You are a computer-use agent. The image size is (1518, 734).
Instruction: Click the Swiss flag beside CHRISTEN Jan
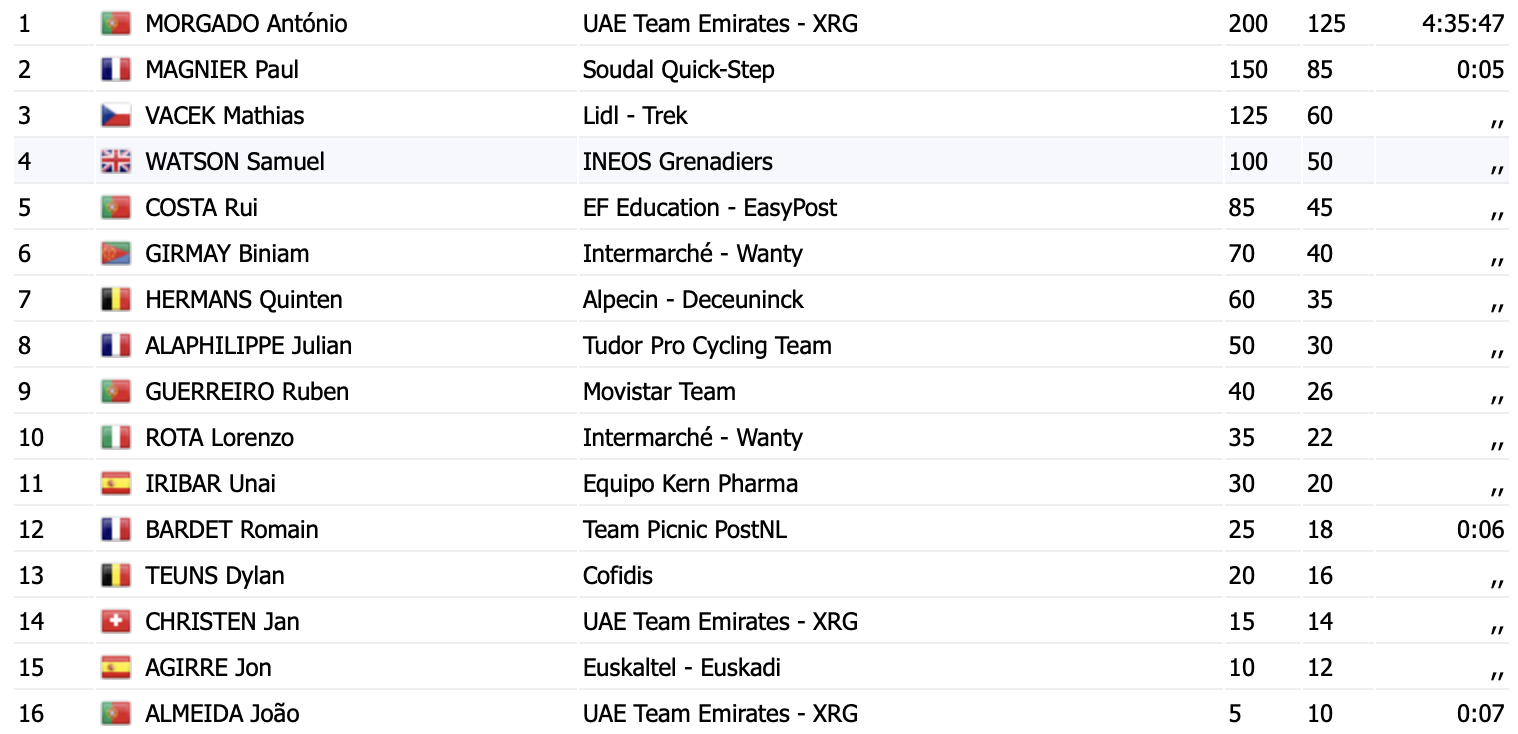116,621
